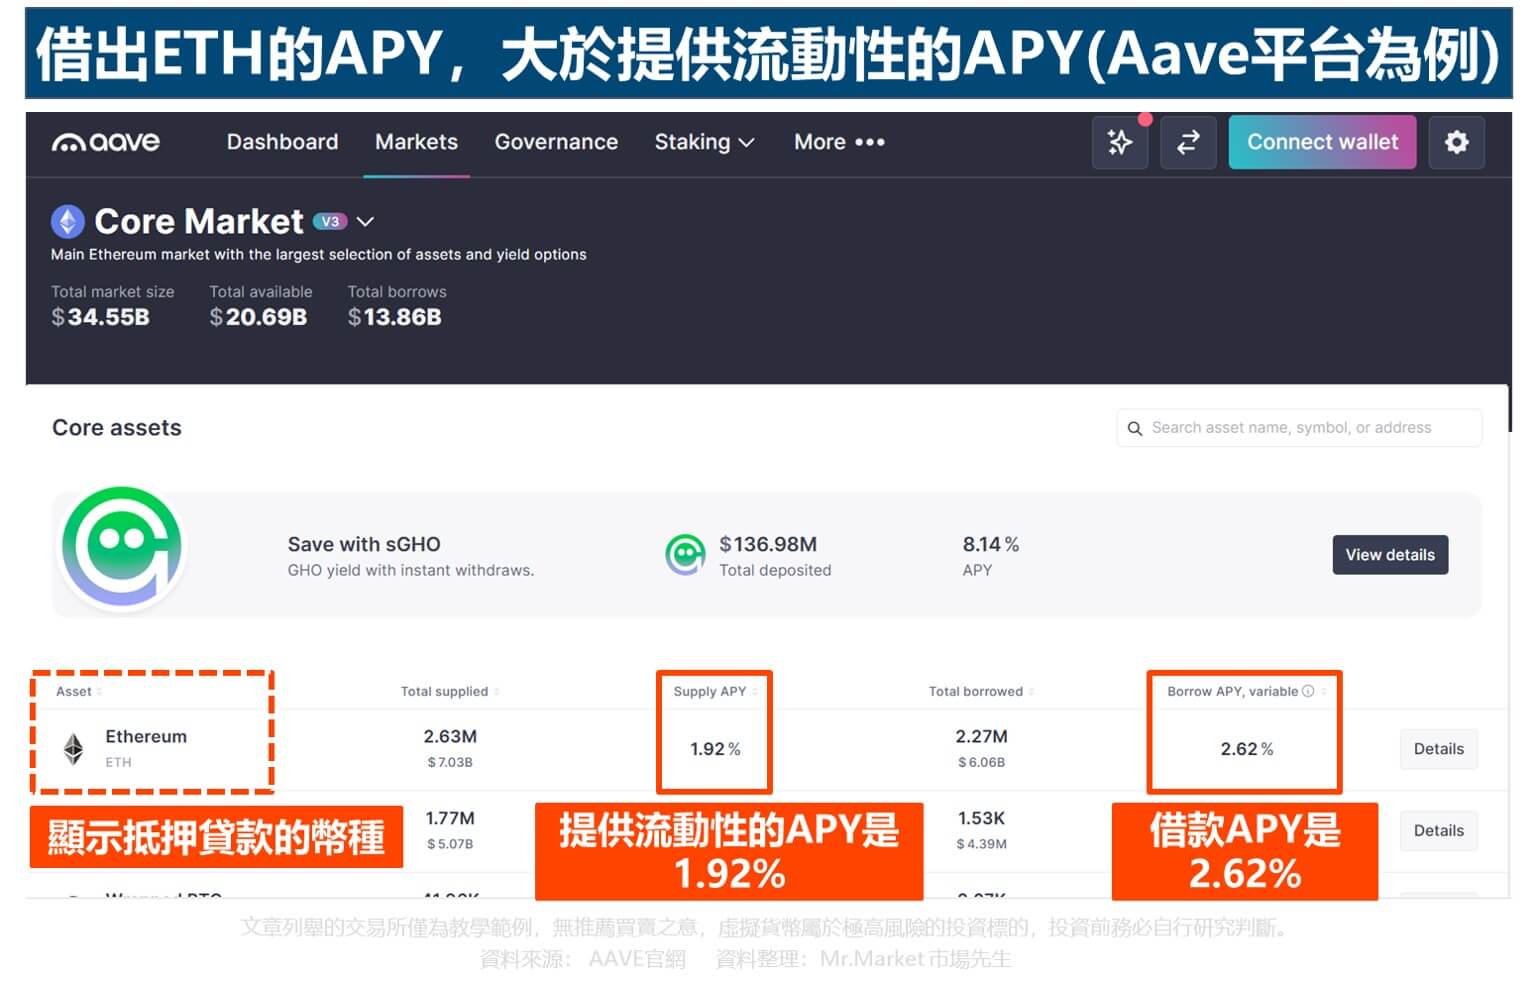Focus the asset search input field

(x=1299, y=428)
